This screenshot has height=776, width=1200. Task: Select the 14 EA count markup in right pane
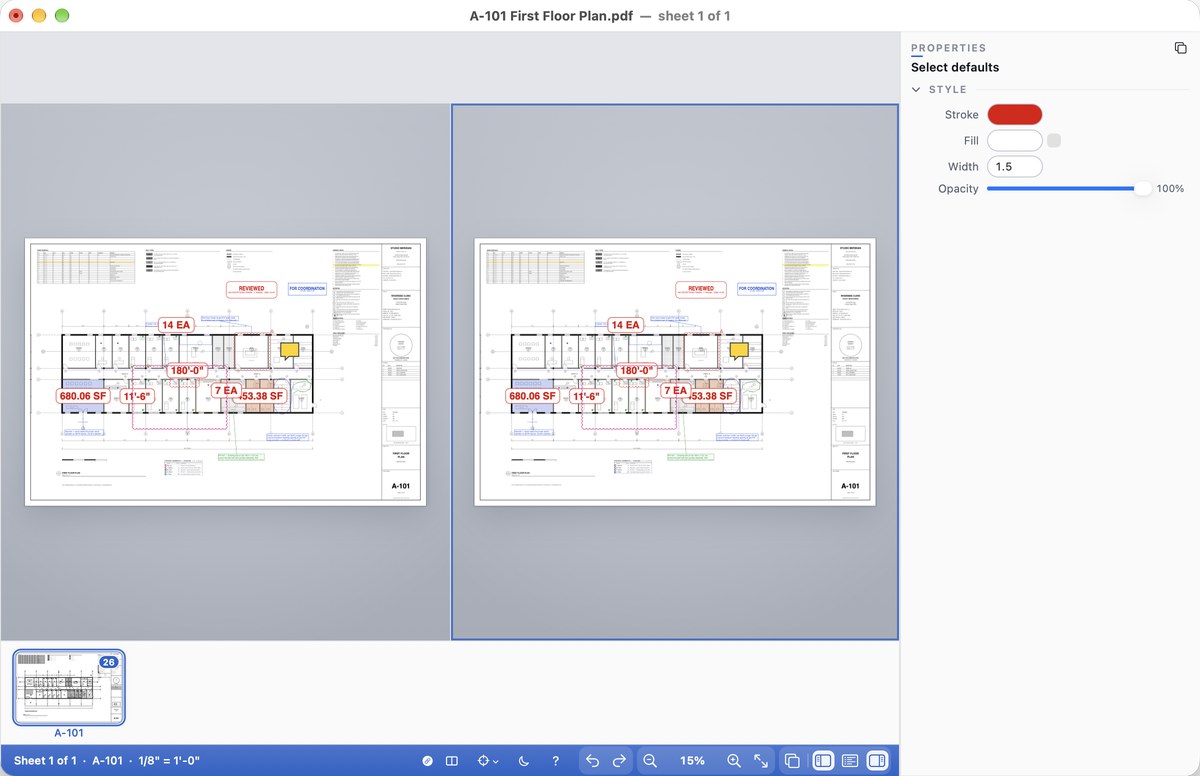(625, 325)
